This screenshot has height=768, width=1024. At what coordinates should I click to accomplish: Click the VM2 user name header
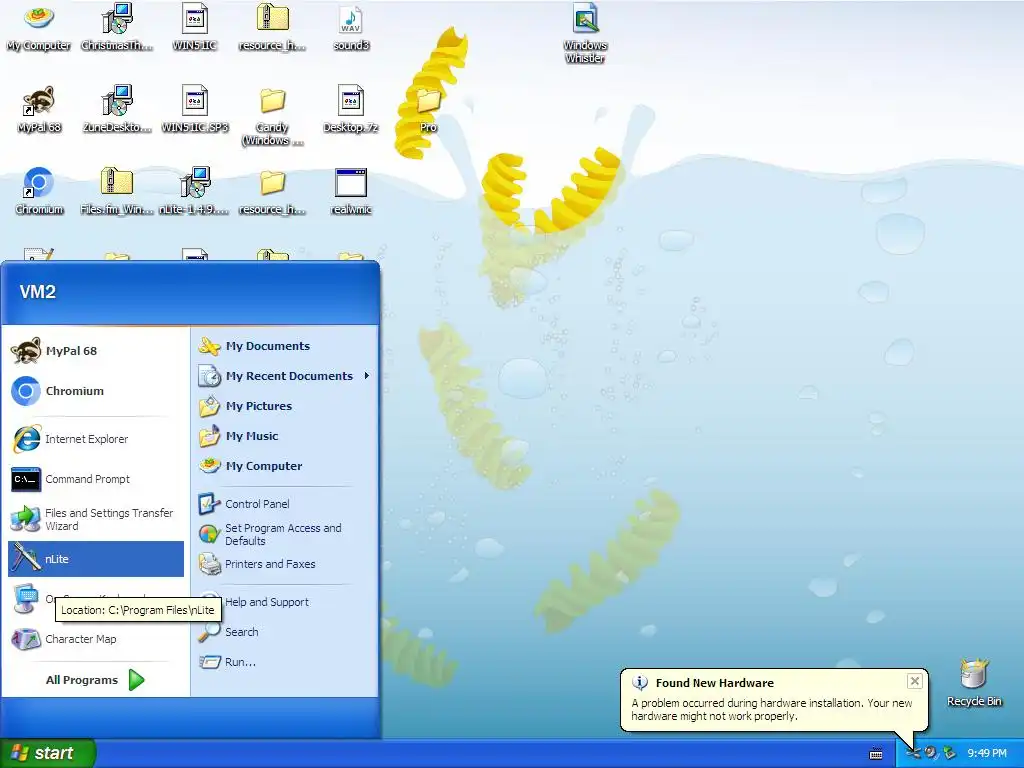[x=37, y=291]
